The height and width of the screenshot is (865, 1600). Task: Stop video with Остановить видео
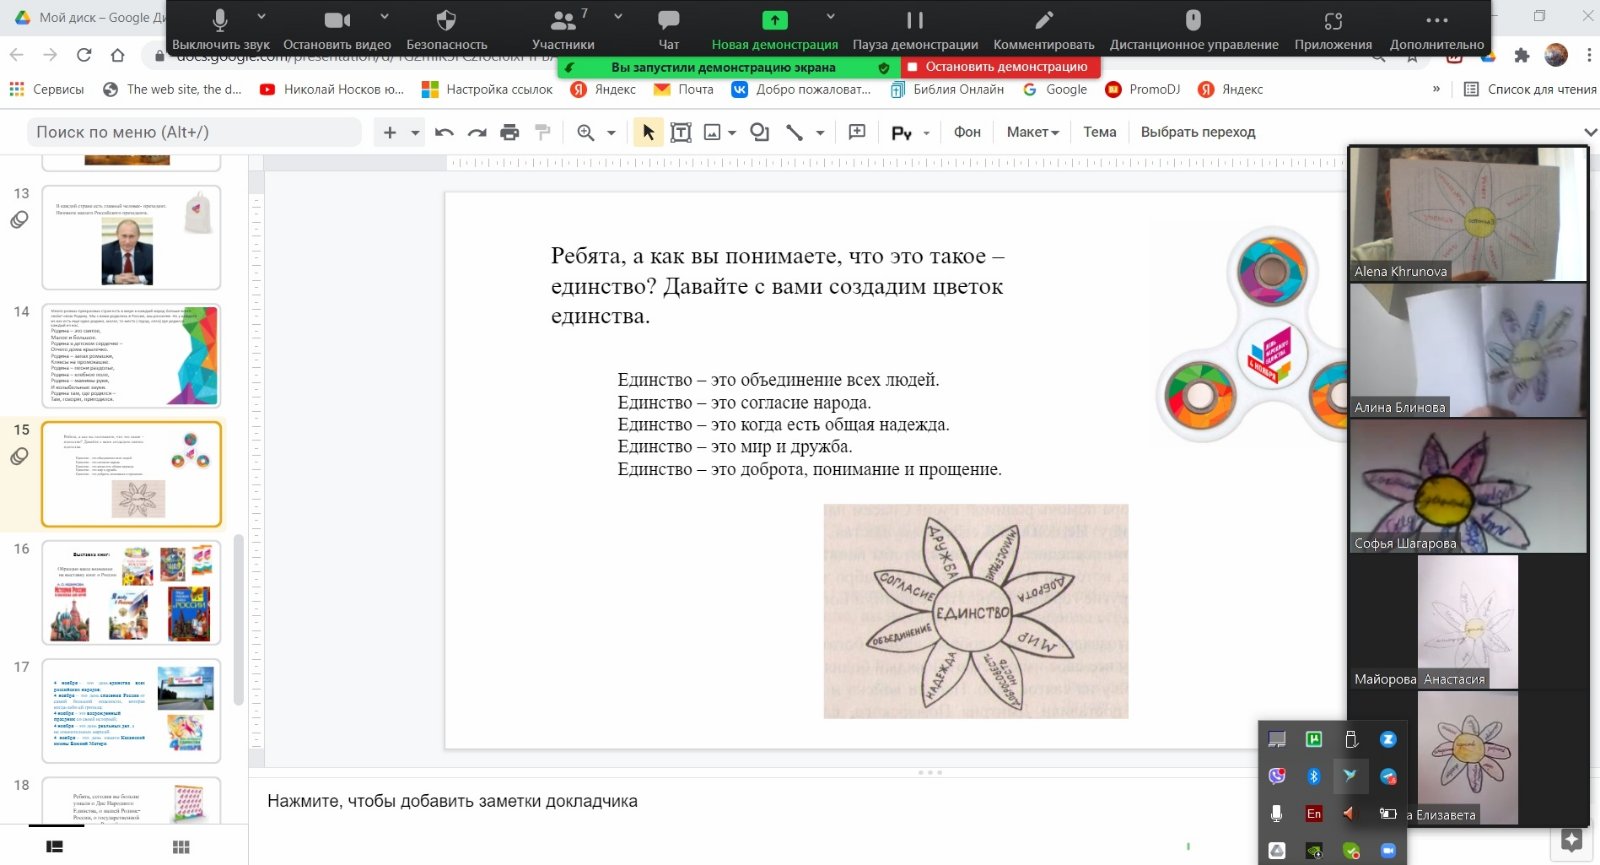click(337, 30)
